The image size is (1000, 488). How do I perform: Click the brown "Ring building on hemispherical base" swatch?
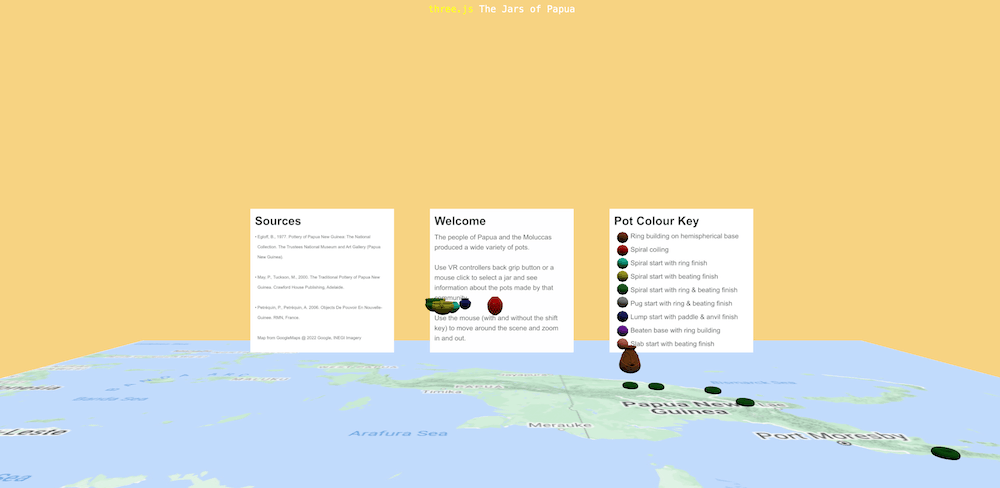622,237
